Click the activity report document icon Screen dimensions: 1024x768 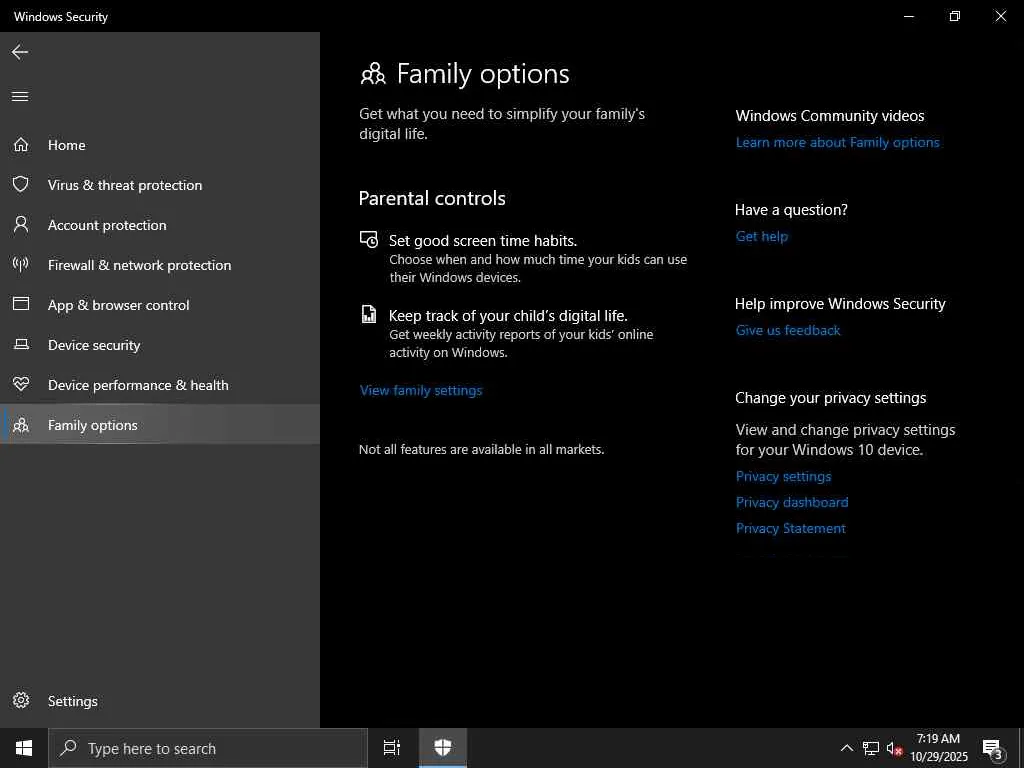tap(369, 314)
